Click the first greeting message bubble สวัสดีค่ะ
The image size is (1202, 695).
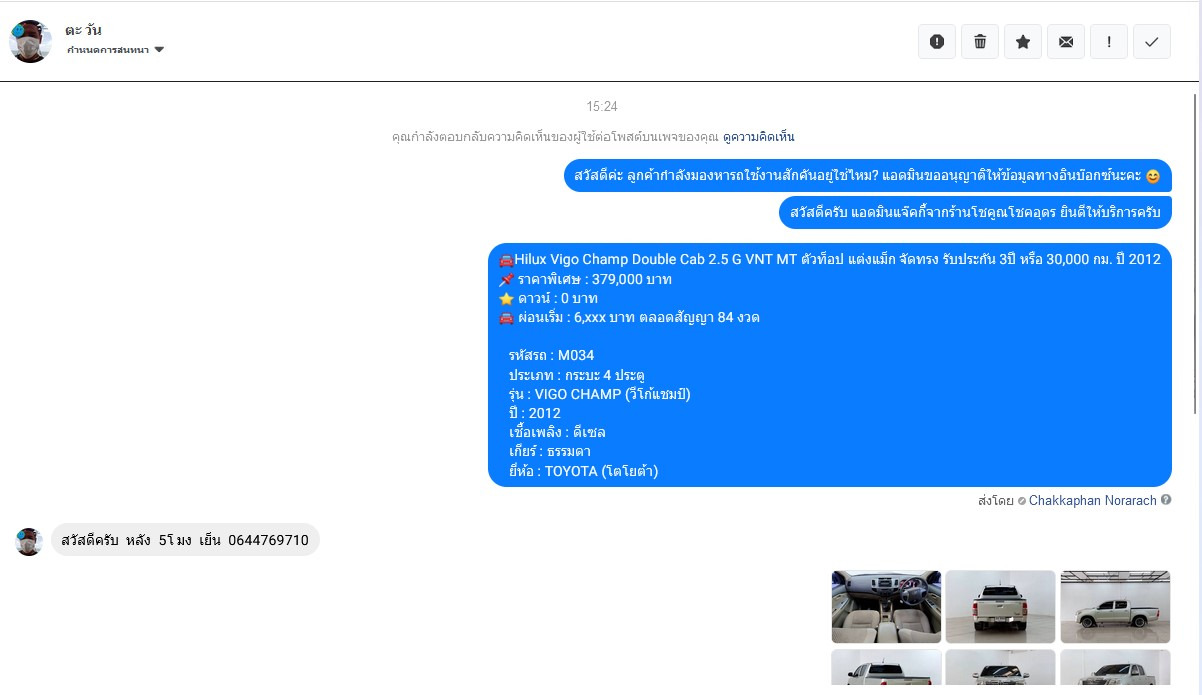pos(867,176)
